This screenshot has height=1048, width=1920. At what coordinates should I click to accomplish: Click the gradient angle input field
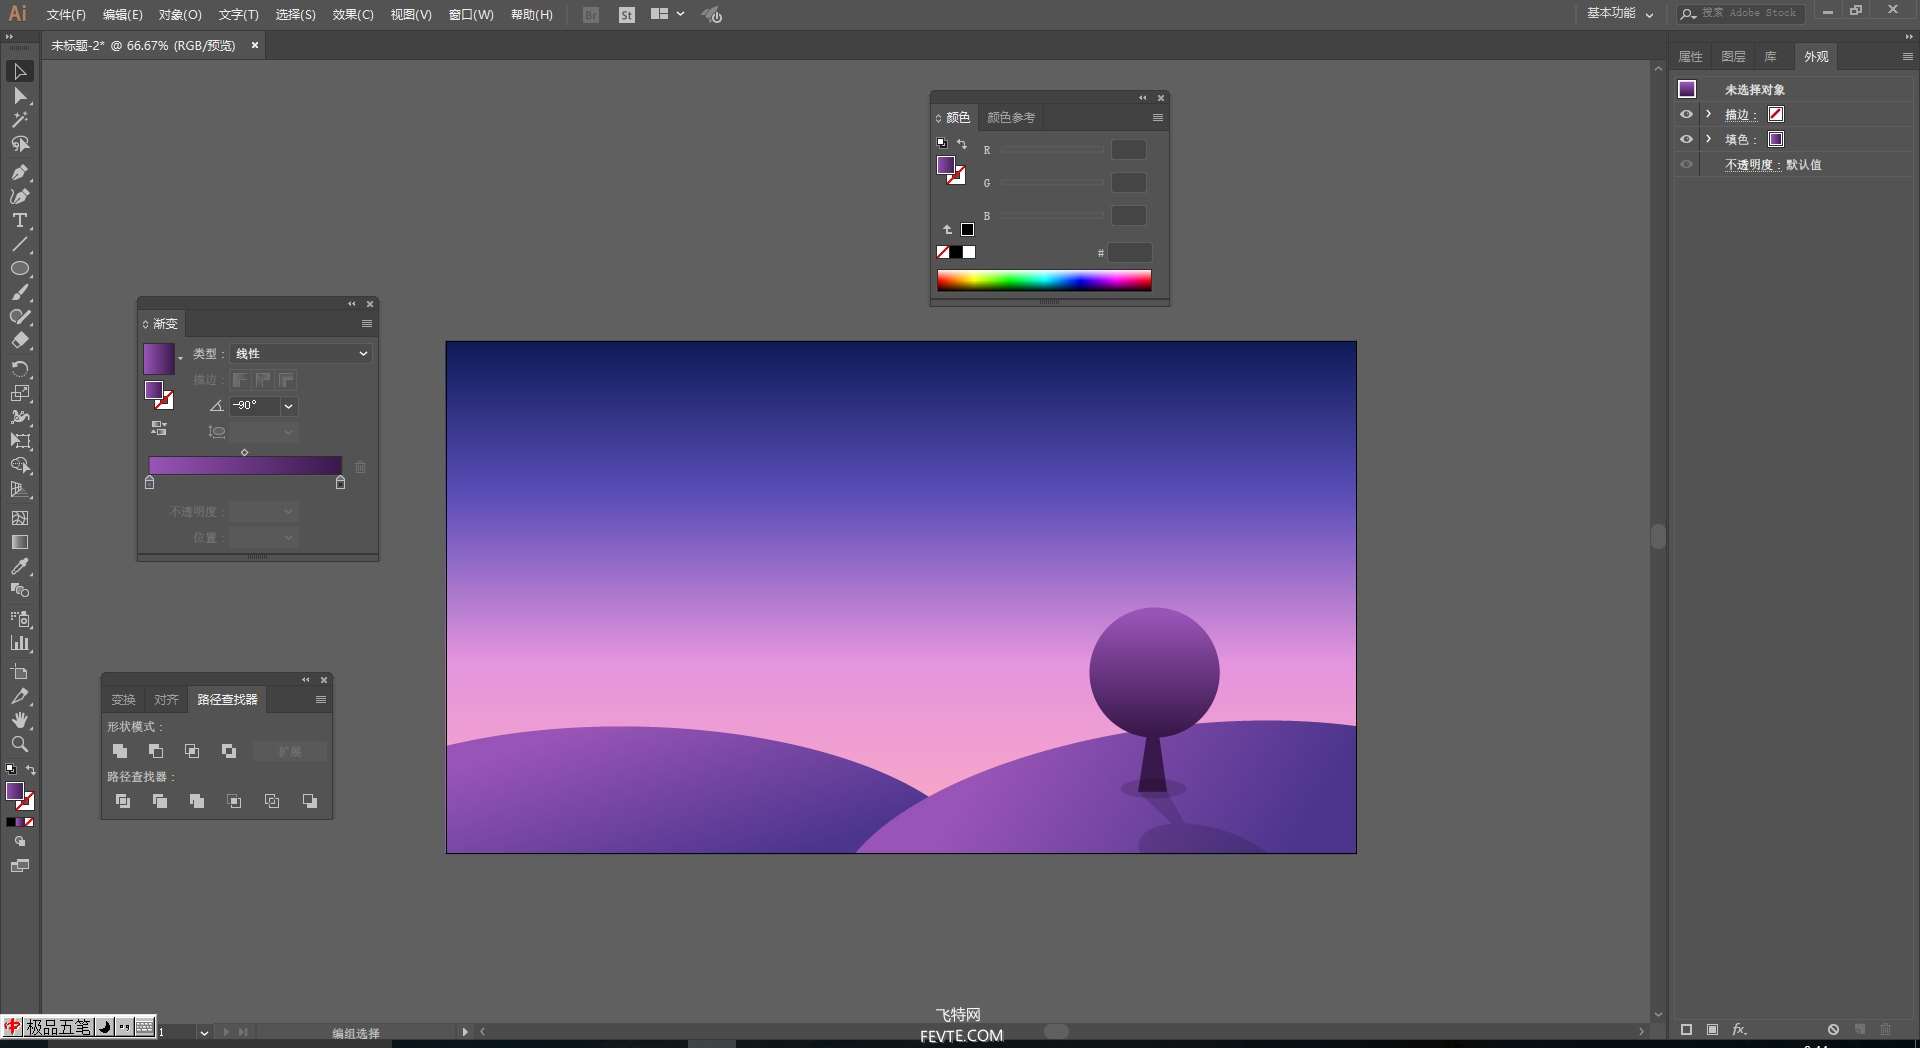pyautogui.click(x=254, y=406)
